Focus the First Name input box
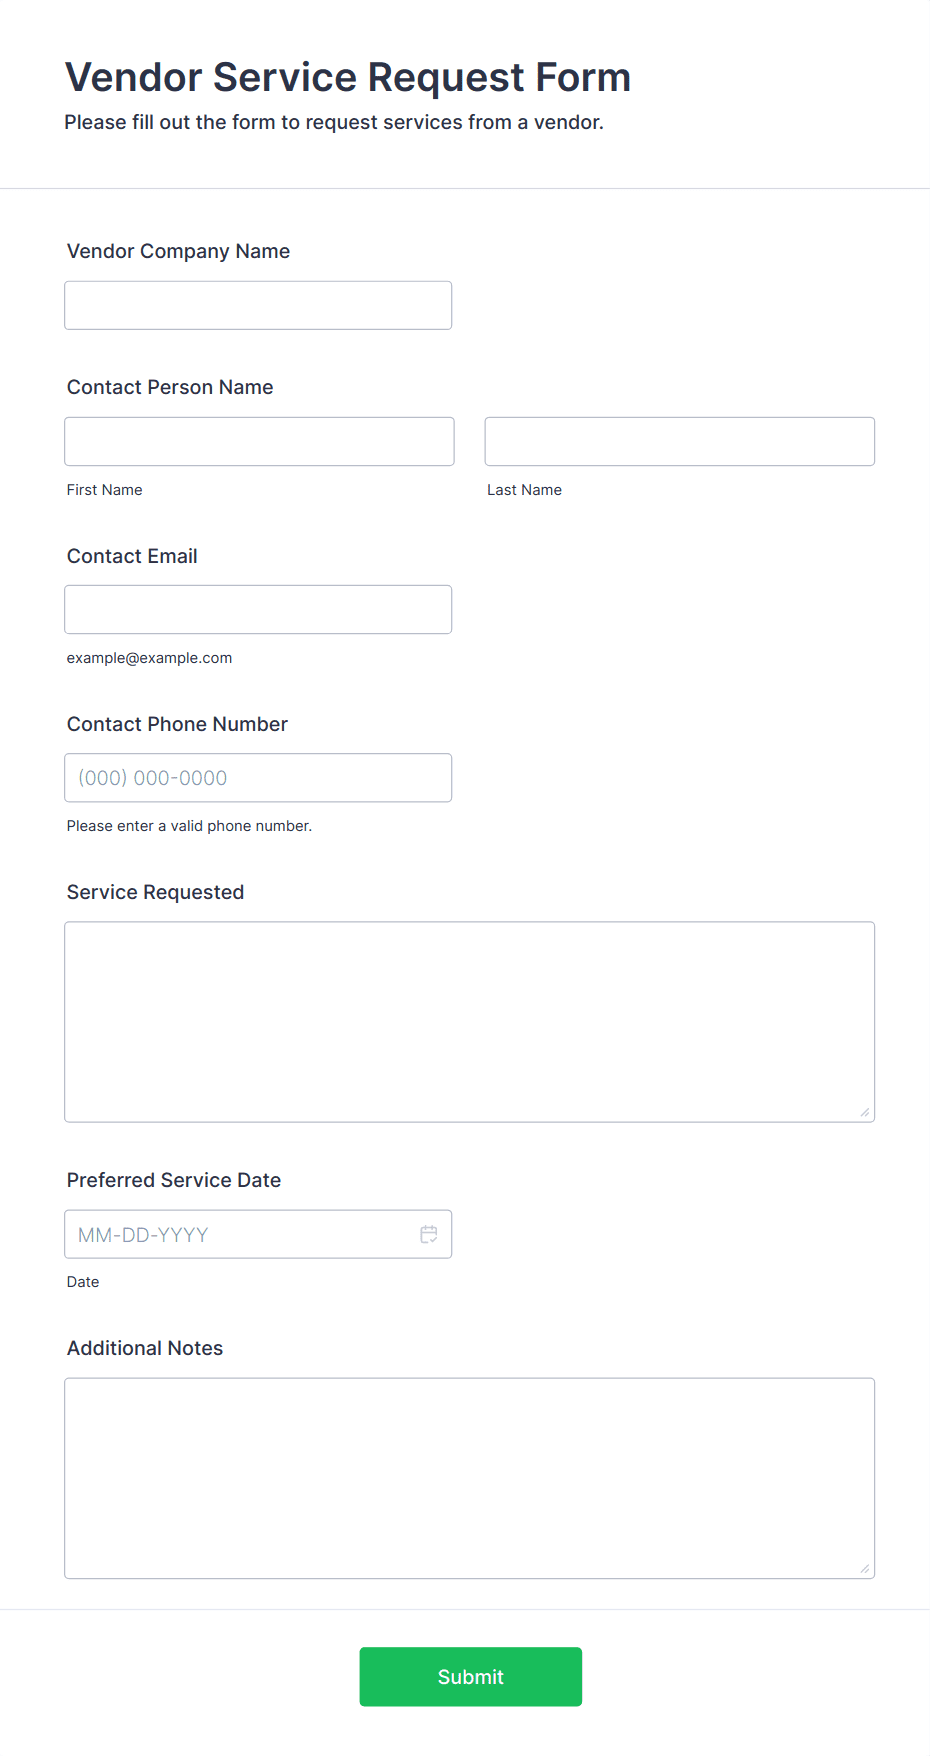Image resolution: width=930 pixels, height=1756 pixels. (x=259, y=441)
